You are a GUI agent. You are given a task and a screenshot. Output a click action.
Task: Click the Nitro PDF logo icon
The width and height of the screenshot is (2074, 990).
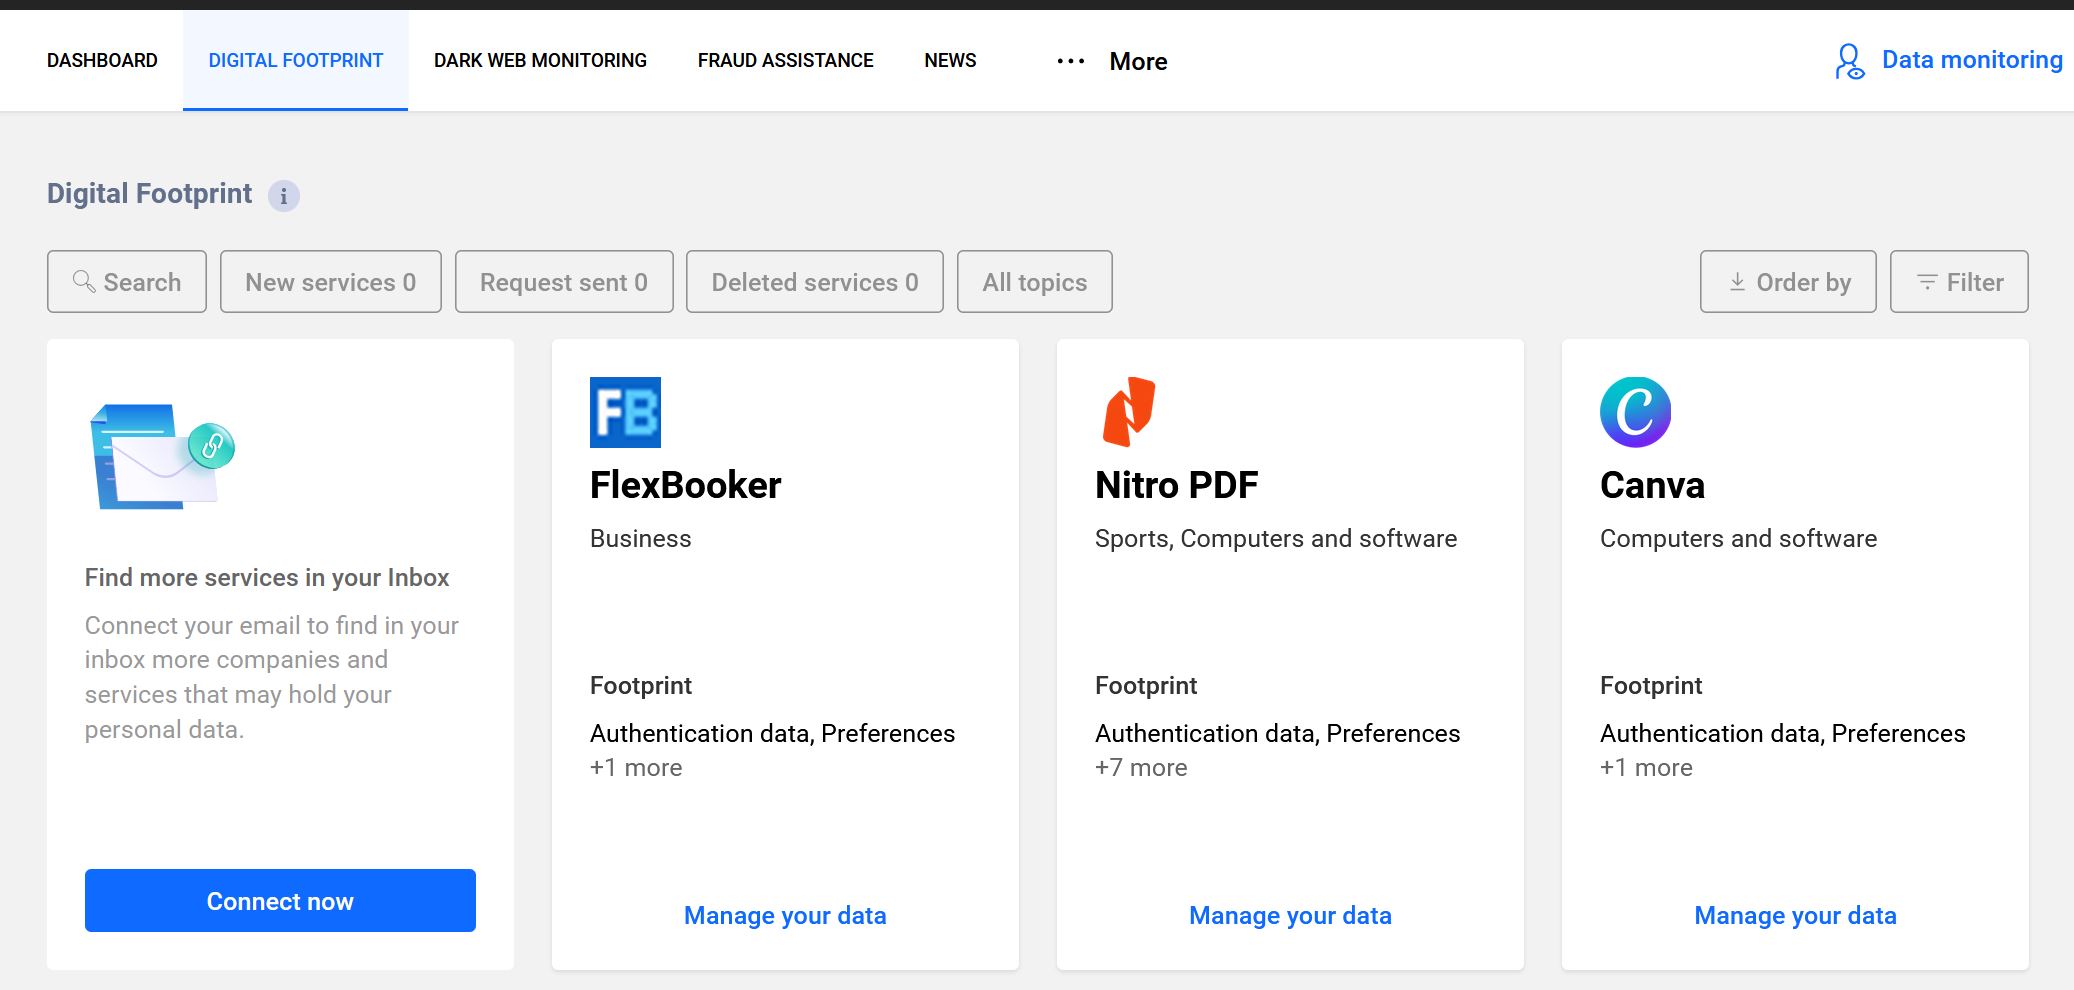[1129, 411]
